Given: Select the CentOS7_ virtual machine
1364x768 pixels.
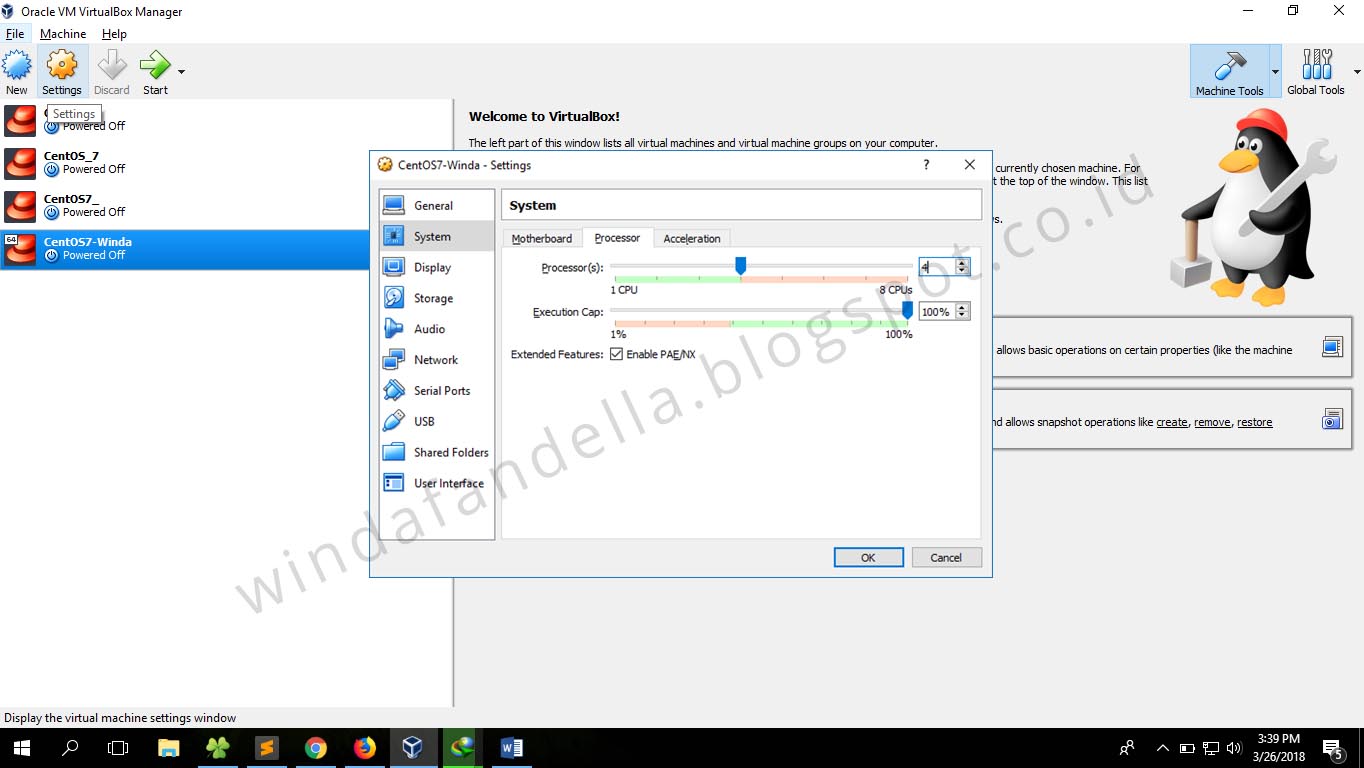Looking at the screenshot, I should tap(226, 206).
